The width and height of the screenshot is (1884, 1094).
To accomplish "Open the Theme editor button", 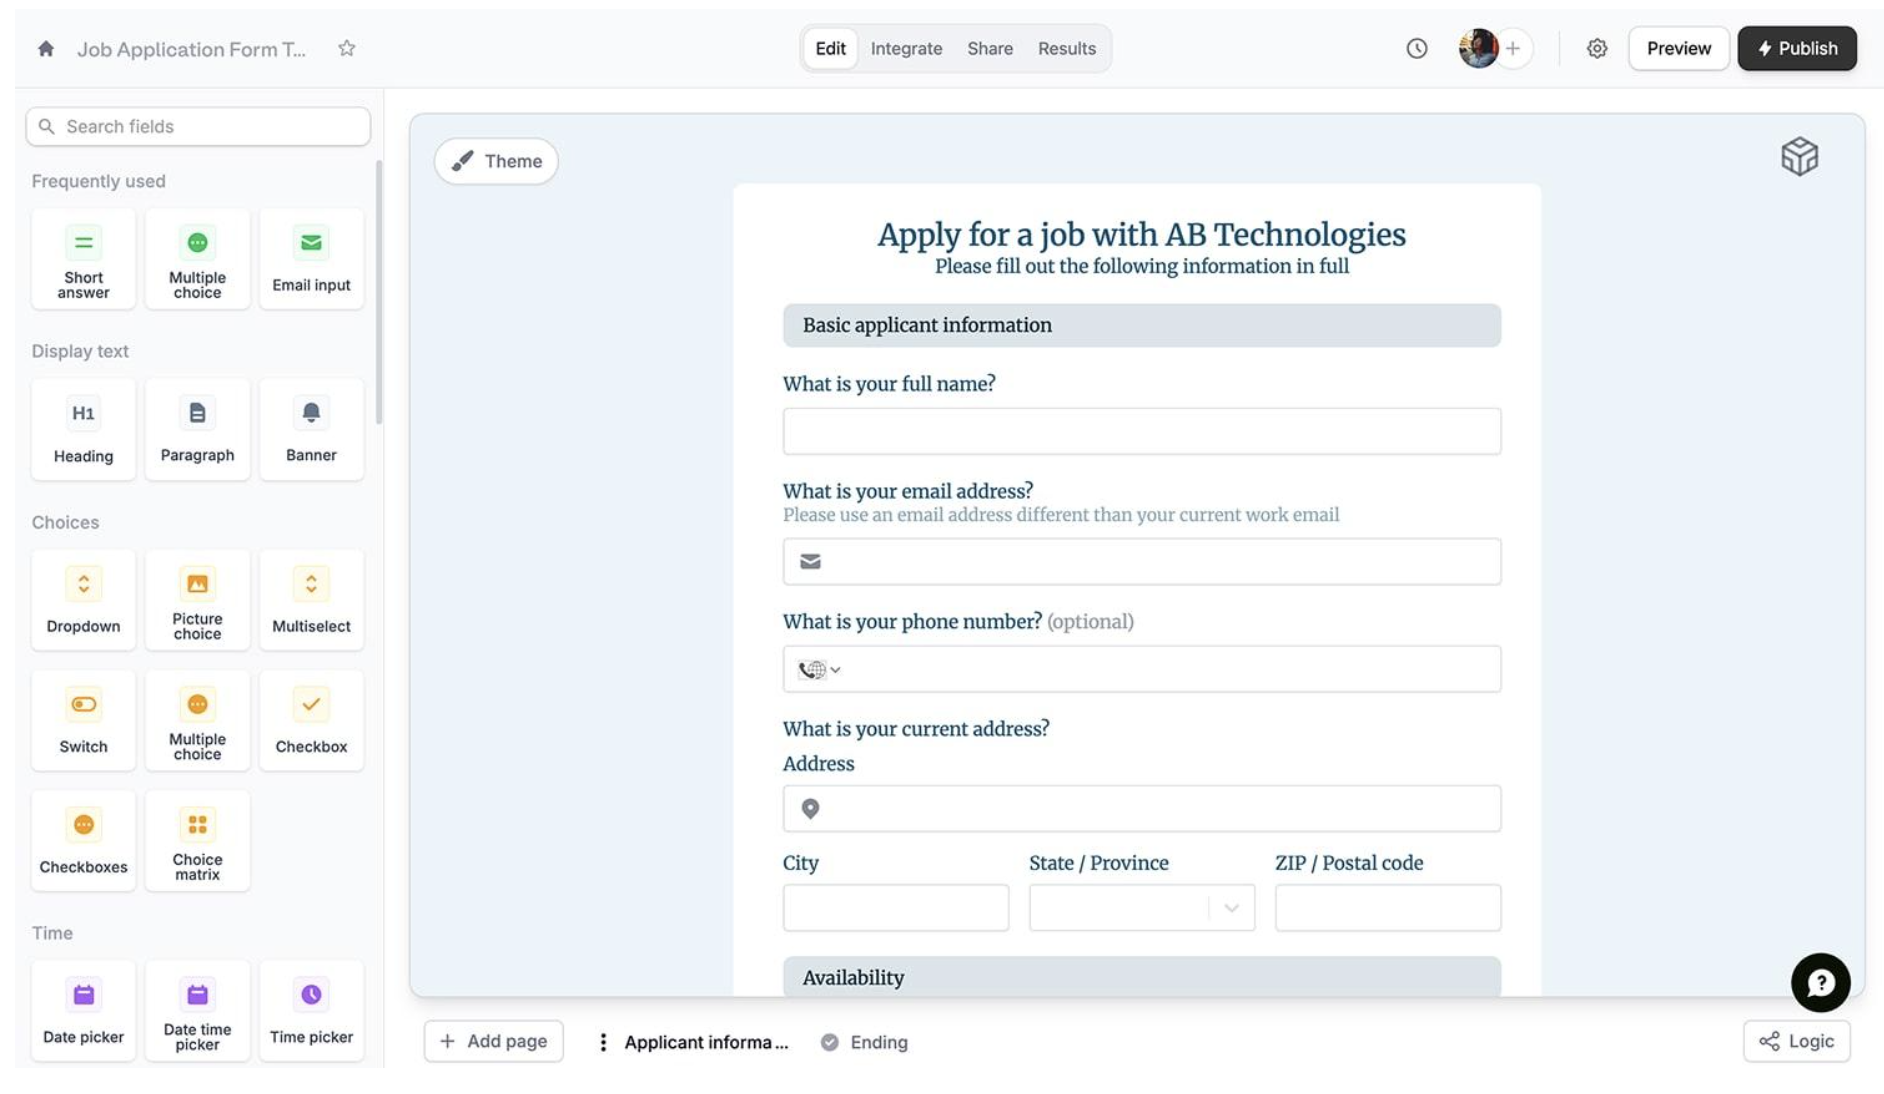I will 496,161.
